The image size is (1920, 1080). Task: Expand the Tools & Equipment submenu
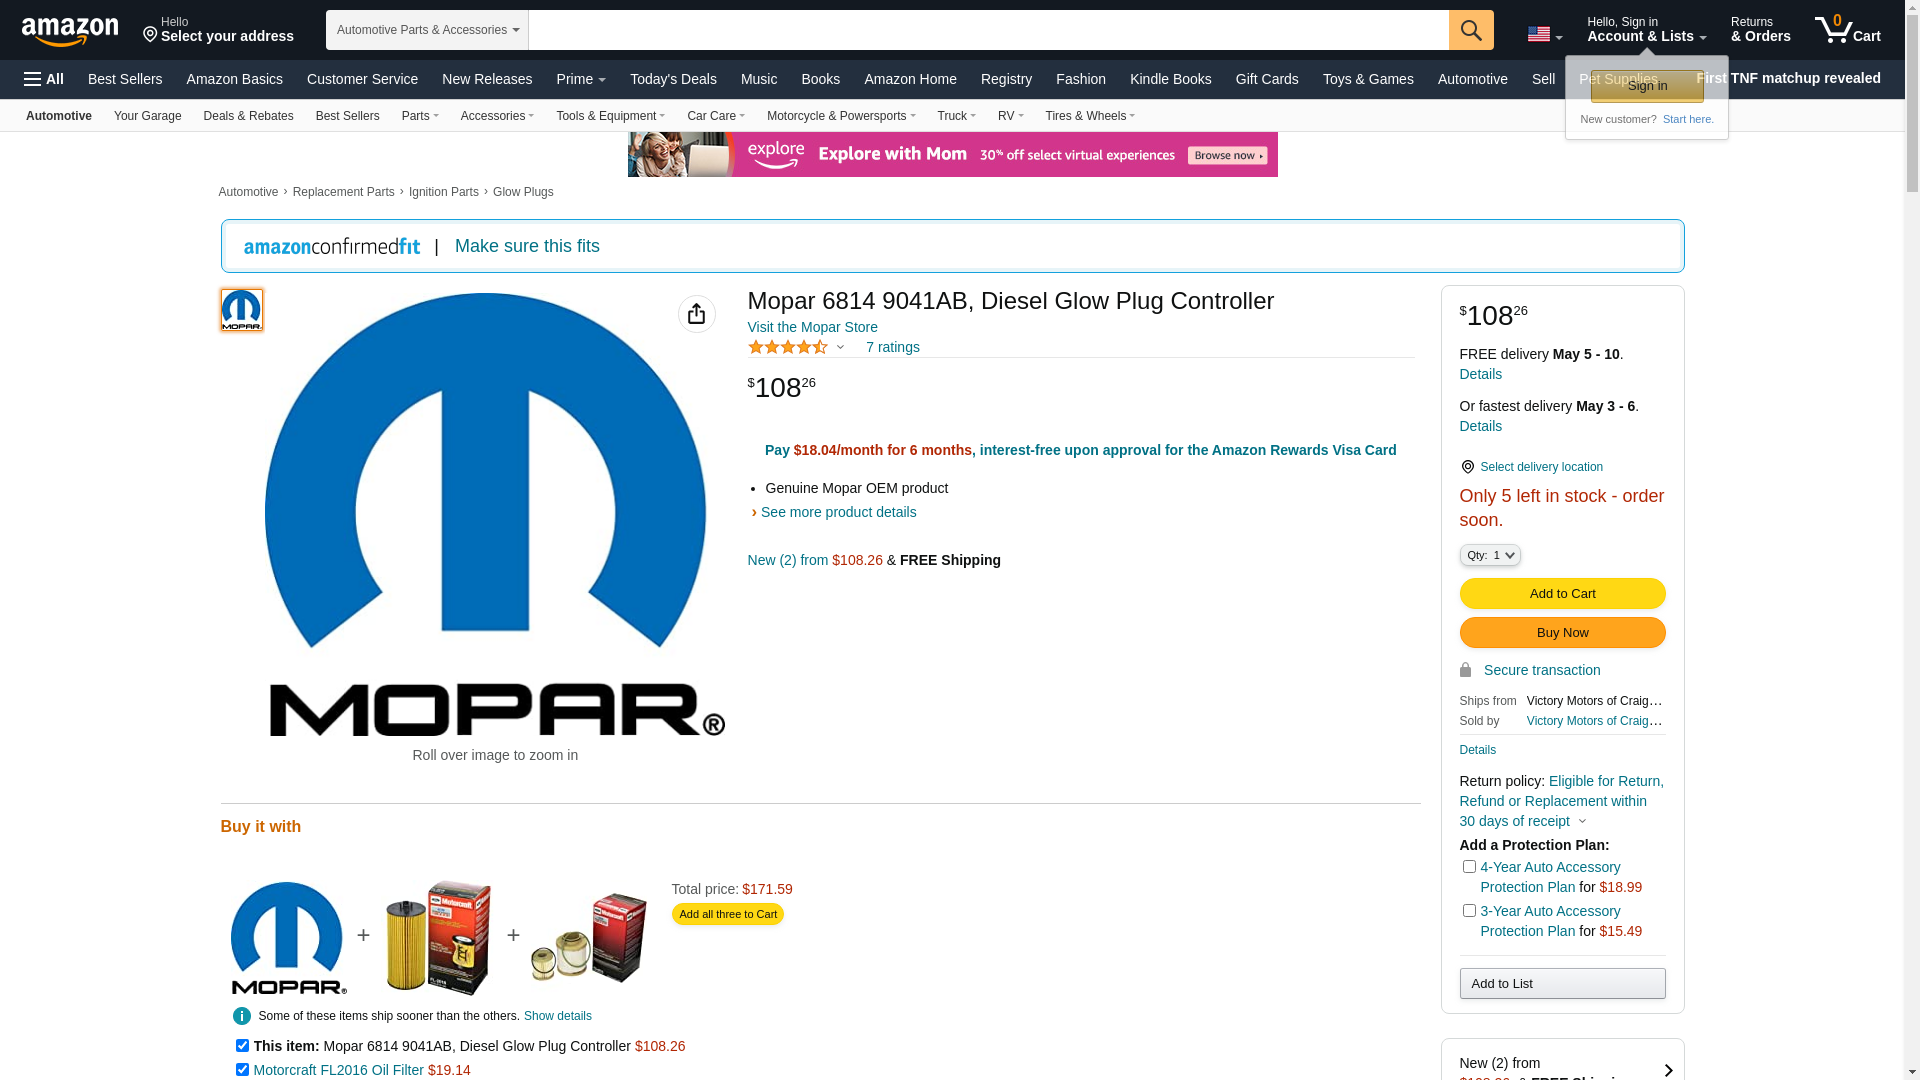pos(610,116)
